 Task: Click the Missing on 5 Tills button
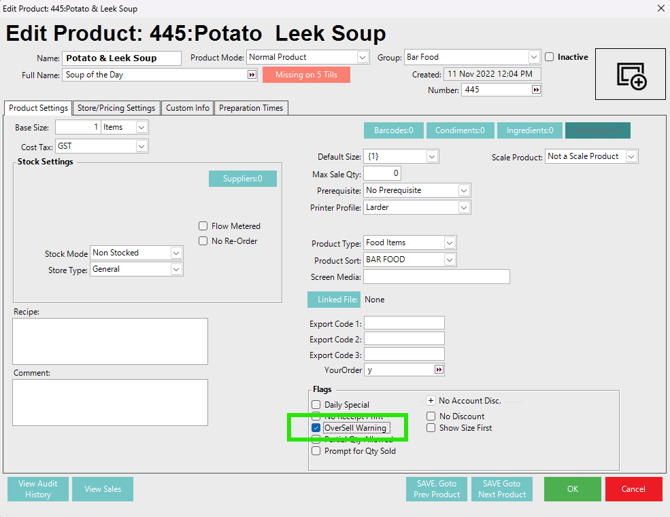coord(300,75)
